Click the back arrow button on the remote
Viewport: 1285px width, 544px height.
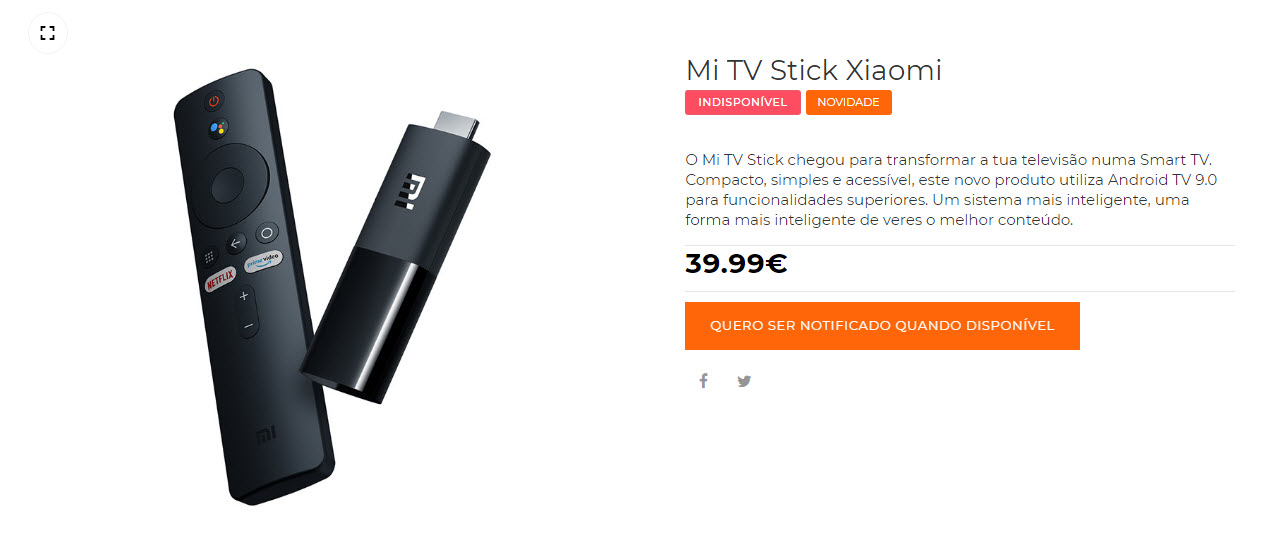[236, 243]
